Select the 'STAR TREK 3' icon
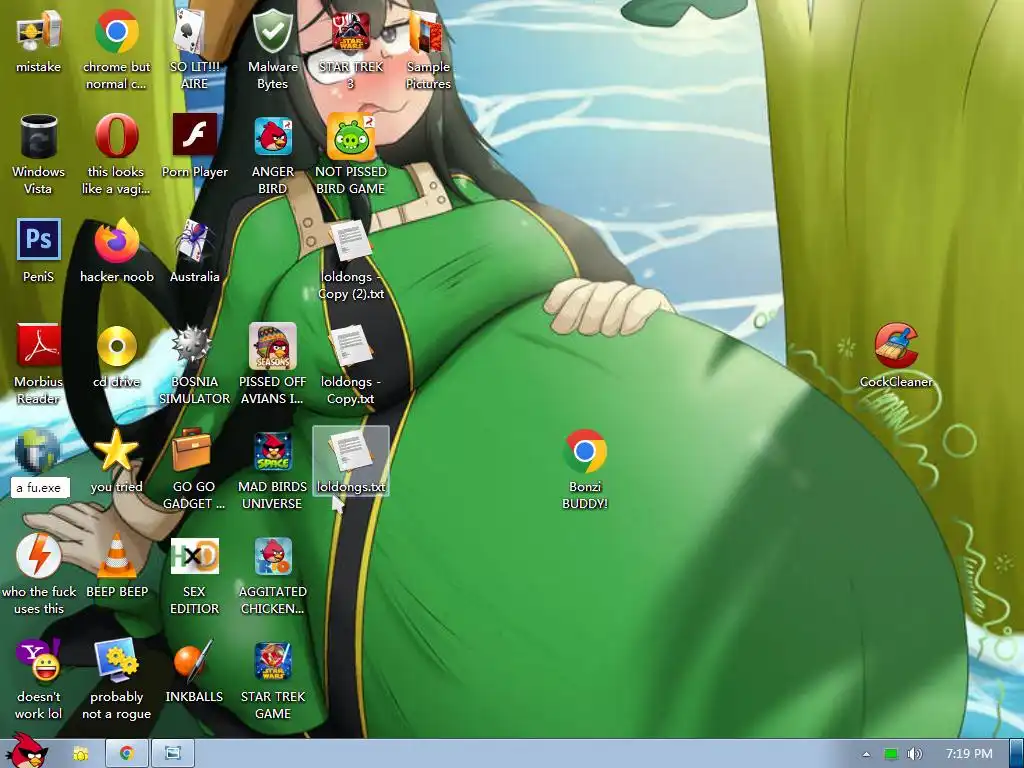The height and width of the screenshot is (768, 1024). pyautogui.click(x=351, y=31)
